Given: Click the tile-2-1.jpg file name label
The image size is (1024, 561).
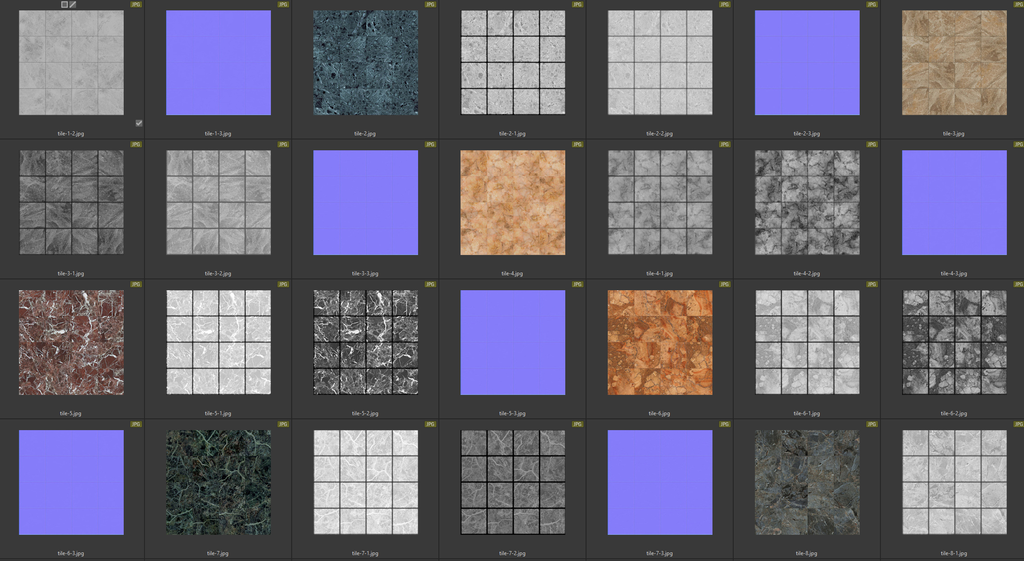Looking at the screenshot, I should pyautogui.click(x=513, y=133).
